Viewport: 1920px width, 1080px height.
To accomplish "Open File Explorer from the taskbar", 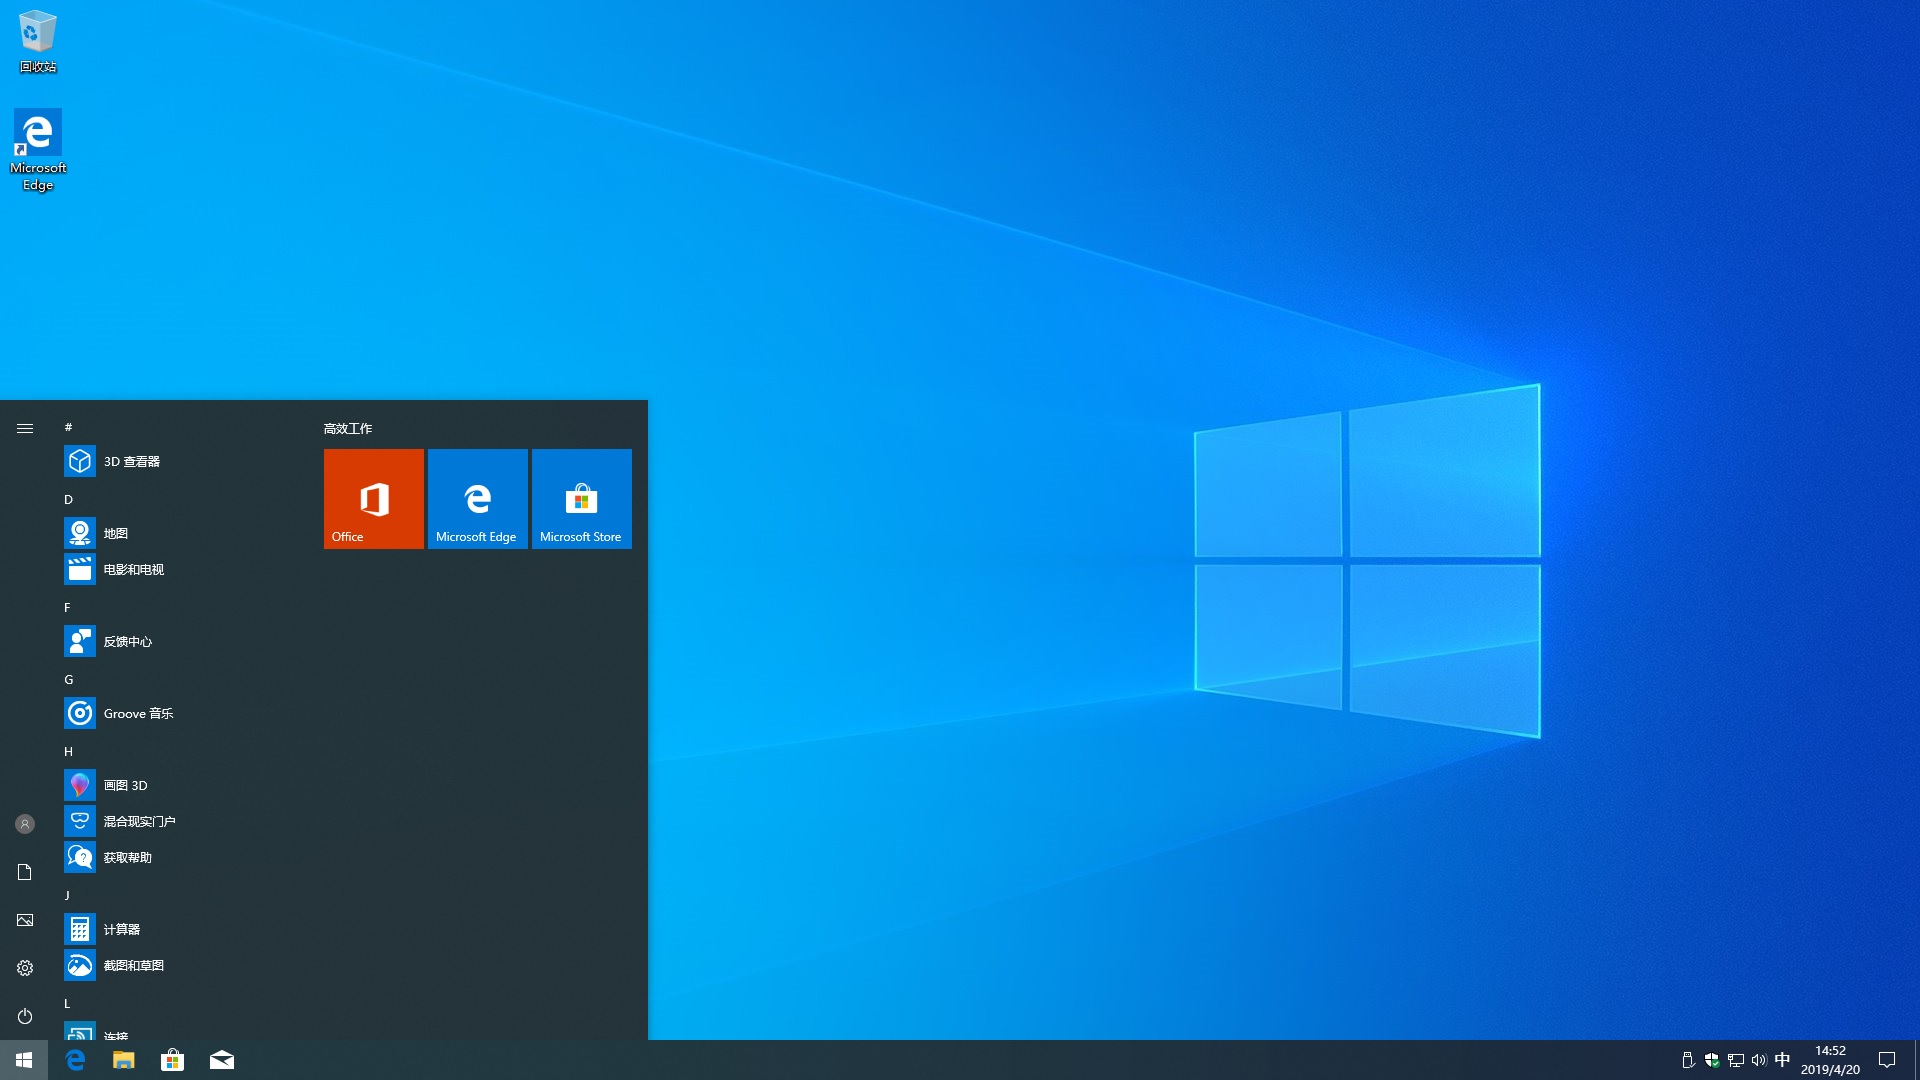I will (x=123, y=1059).
